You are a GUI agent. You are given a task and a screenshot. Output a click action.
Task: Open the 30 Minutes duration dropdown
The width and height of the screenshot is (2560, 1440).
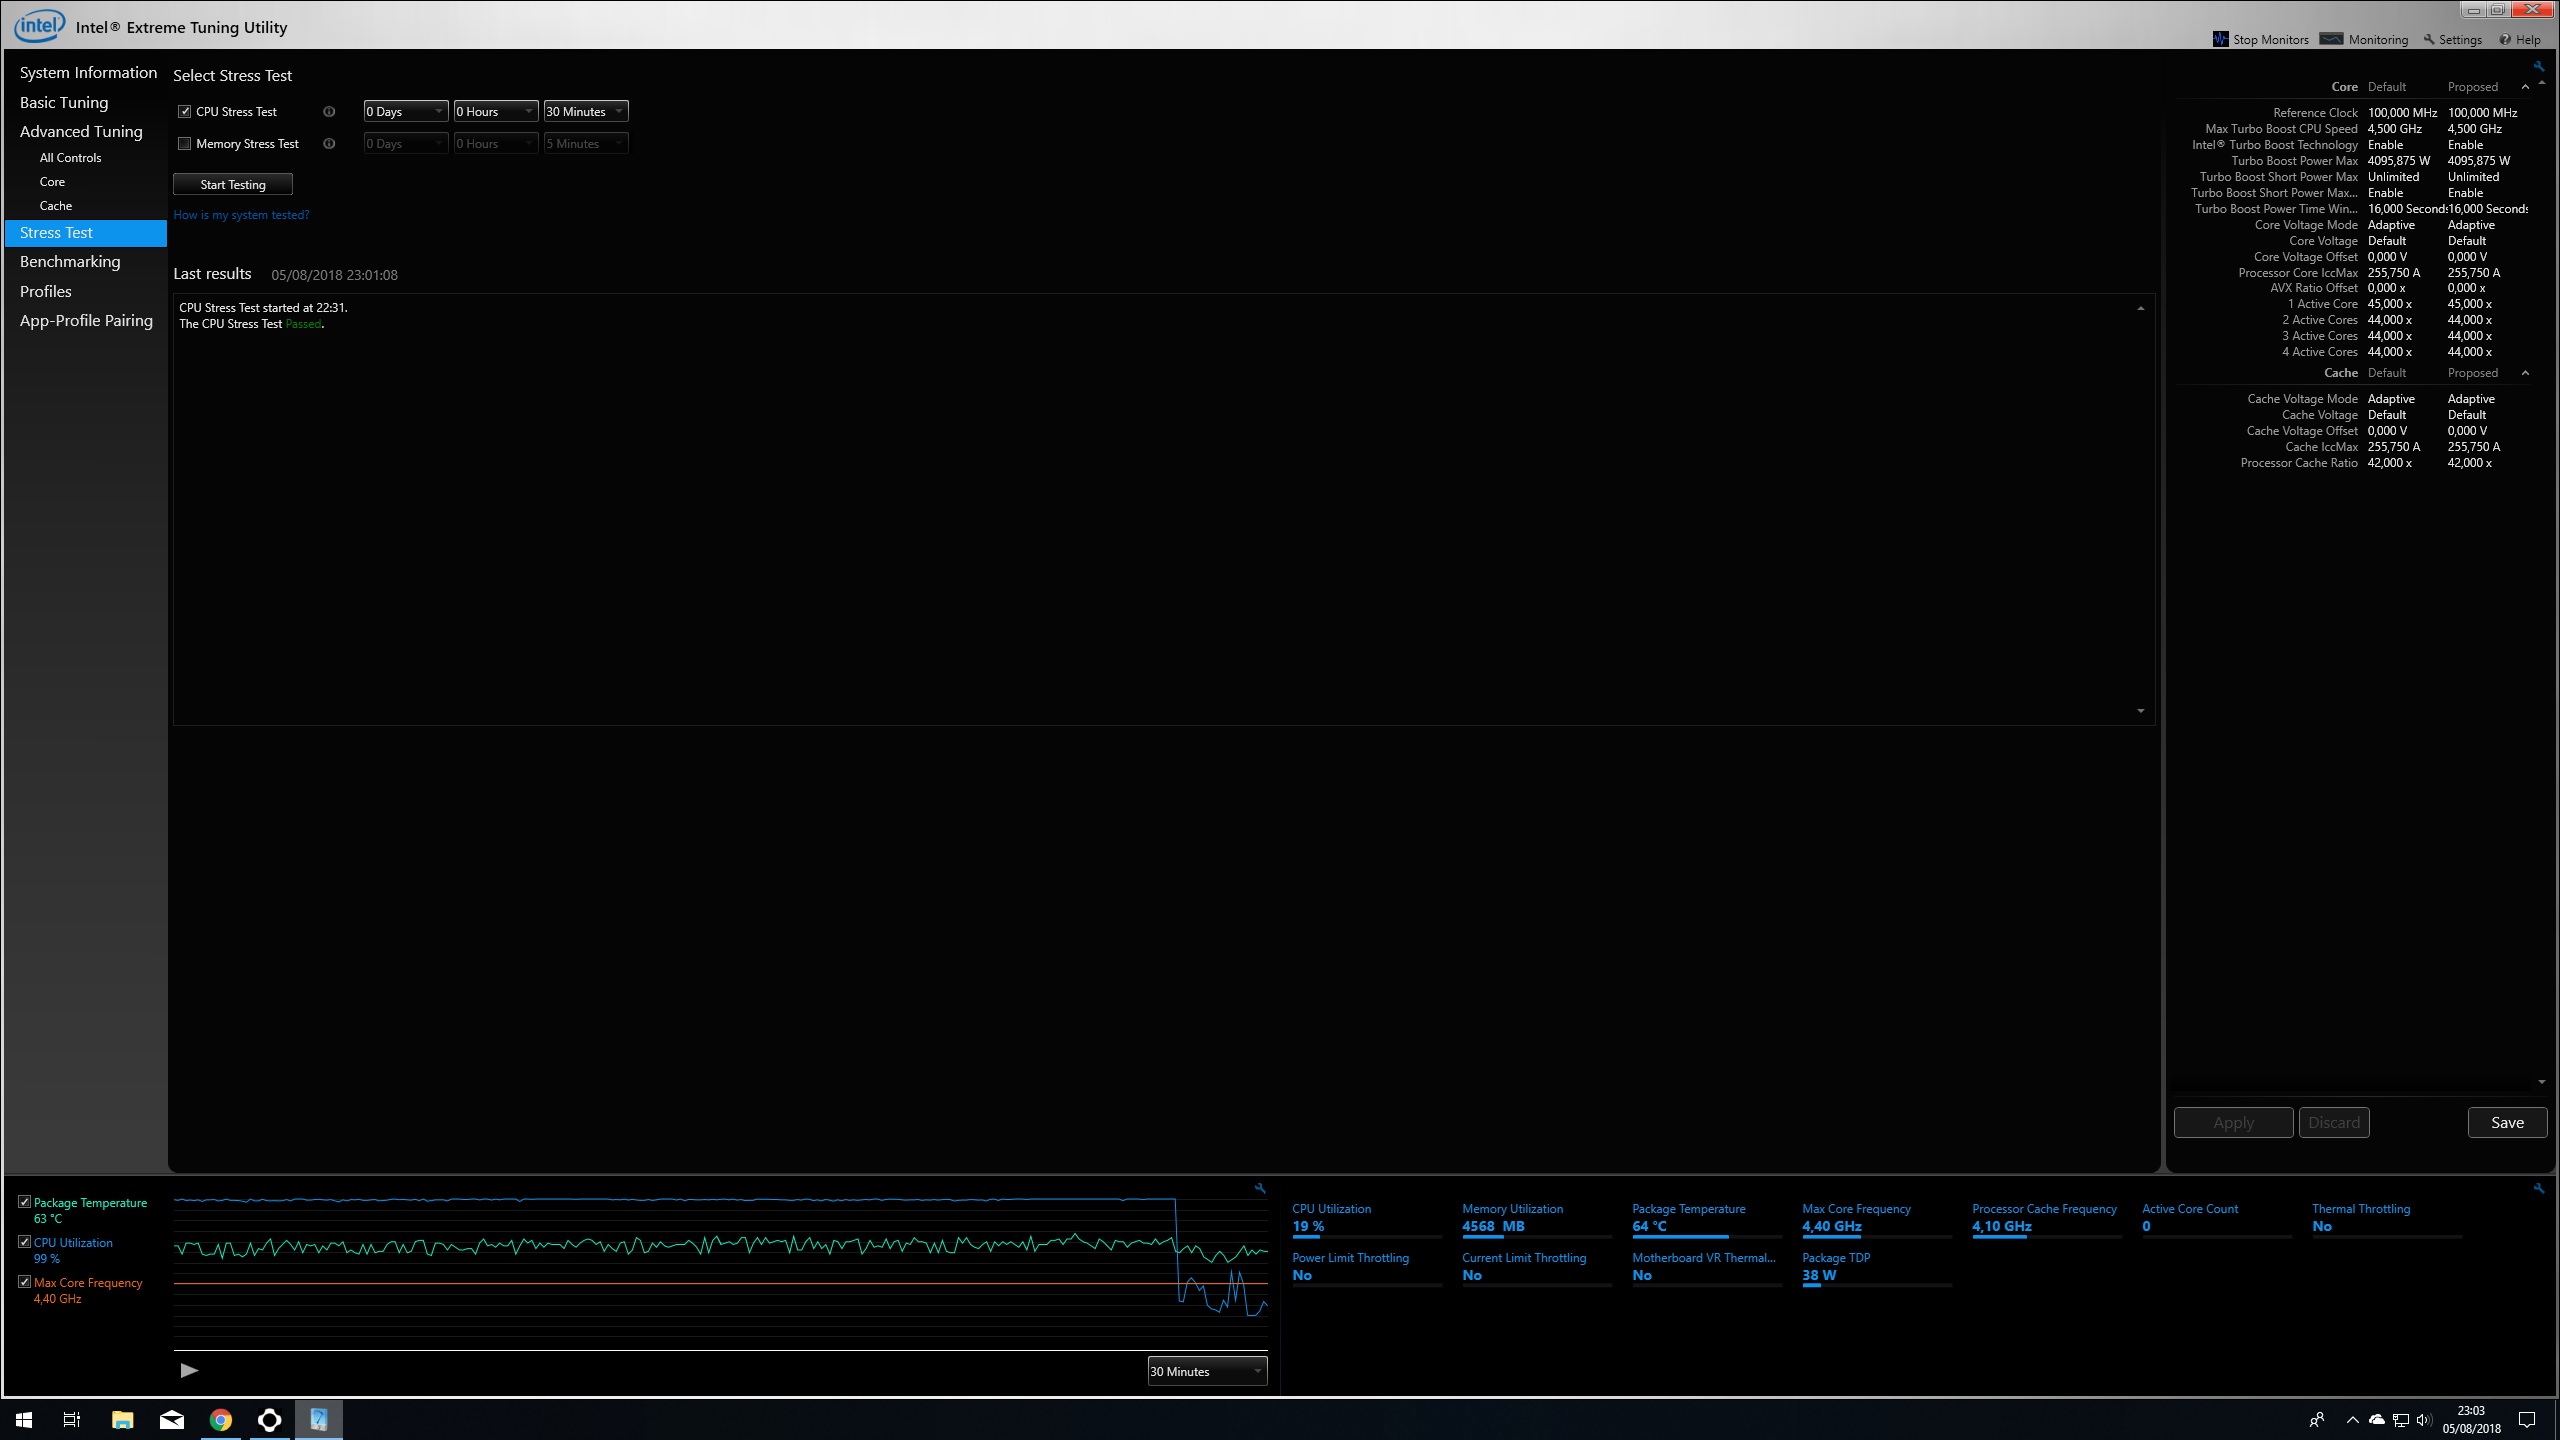pyautogui.click(x=586, y=112)
